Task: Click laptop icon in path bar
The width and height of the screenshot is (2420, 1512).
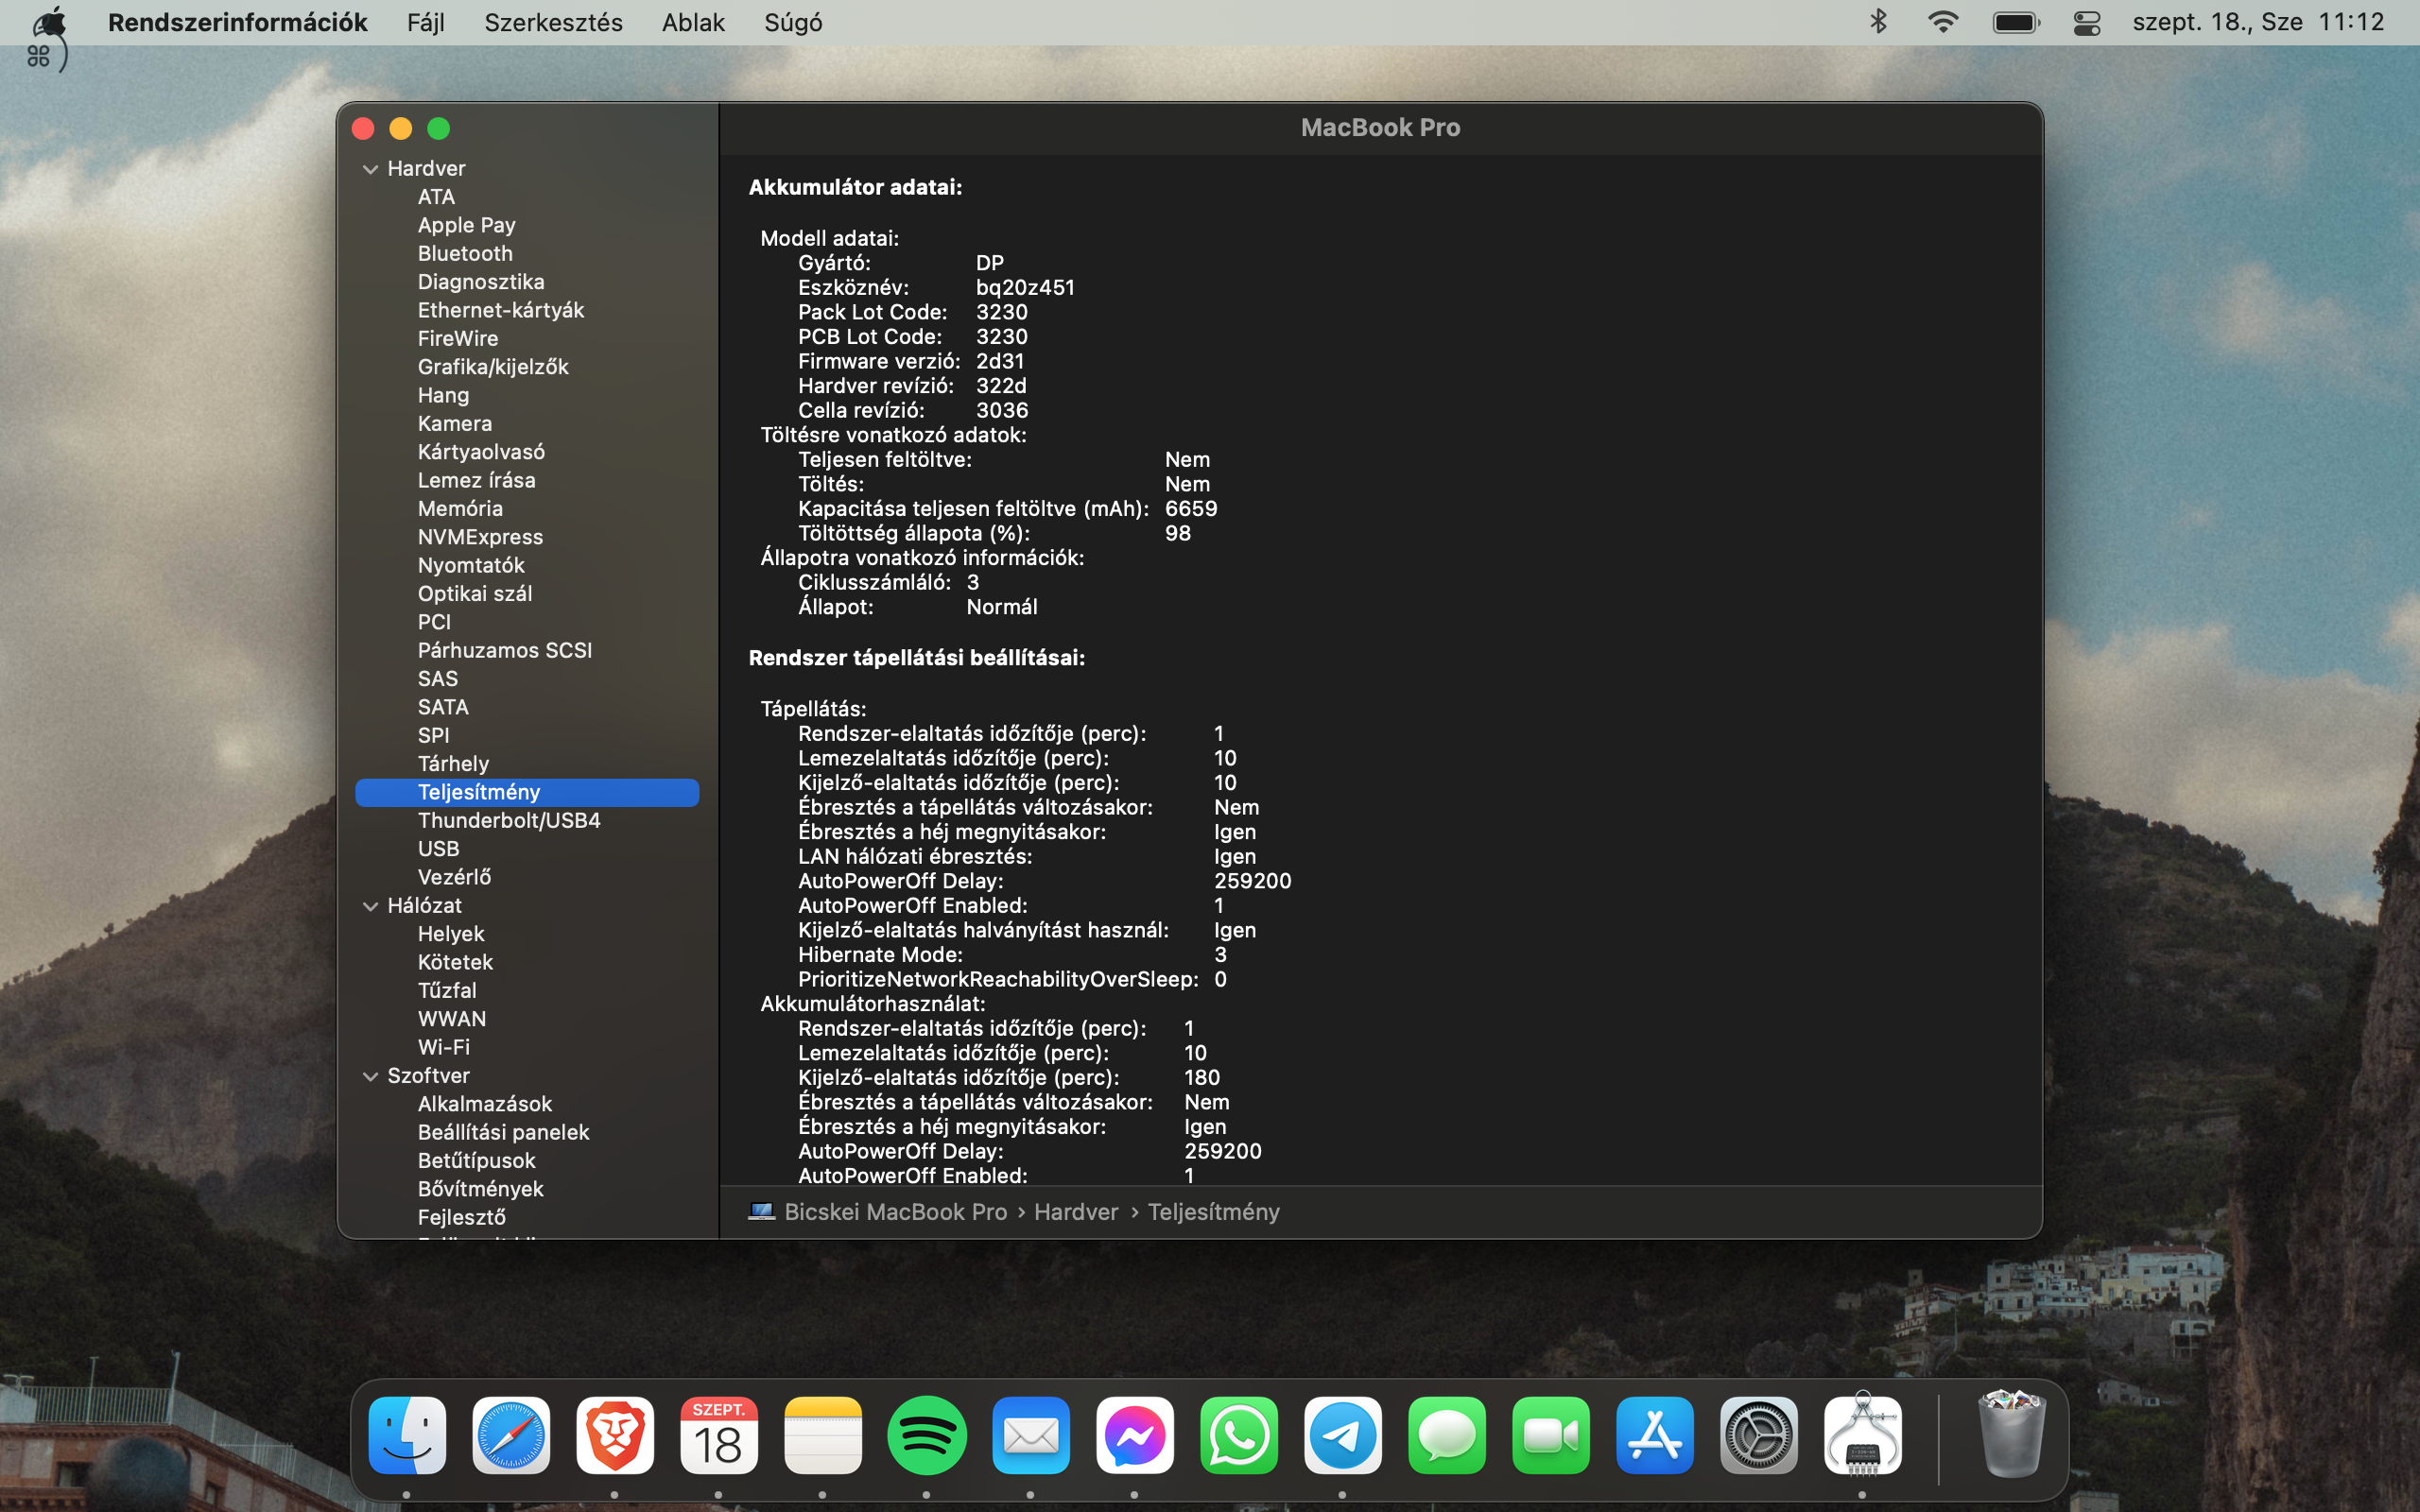Action: point(762,1212)
